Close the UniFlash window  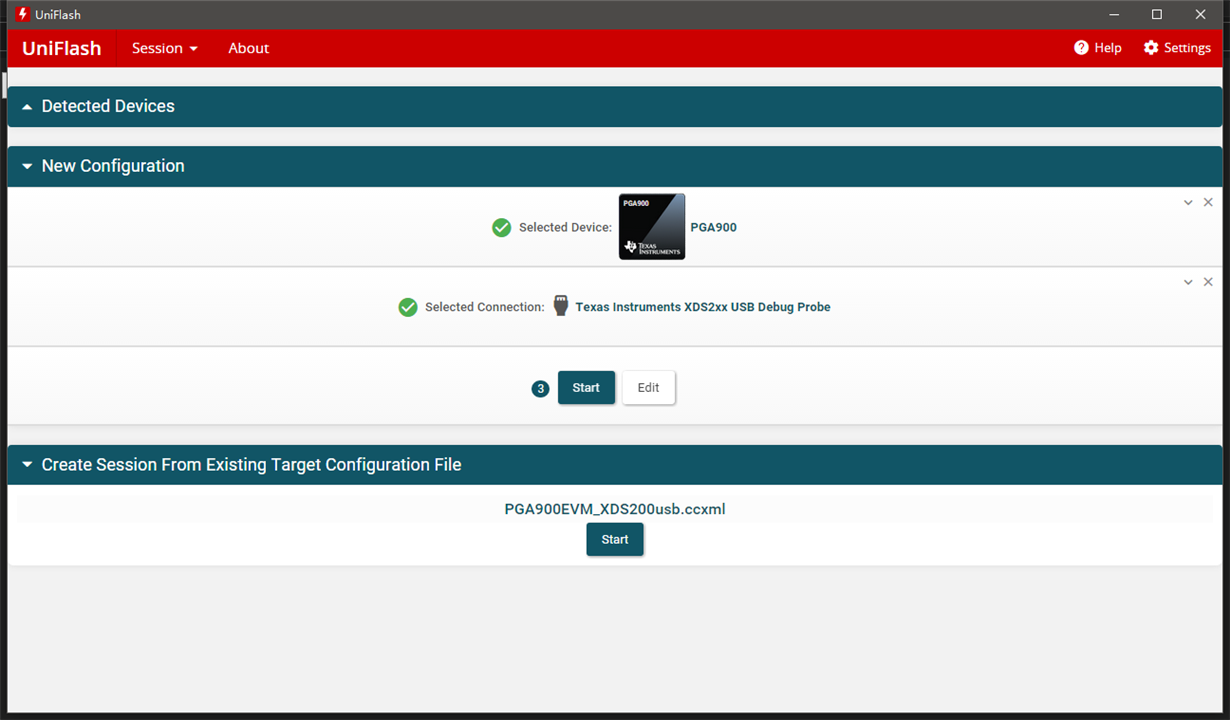1201,14
